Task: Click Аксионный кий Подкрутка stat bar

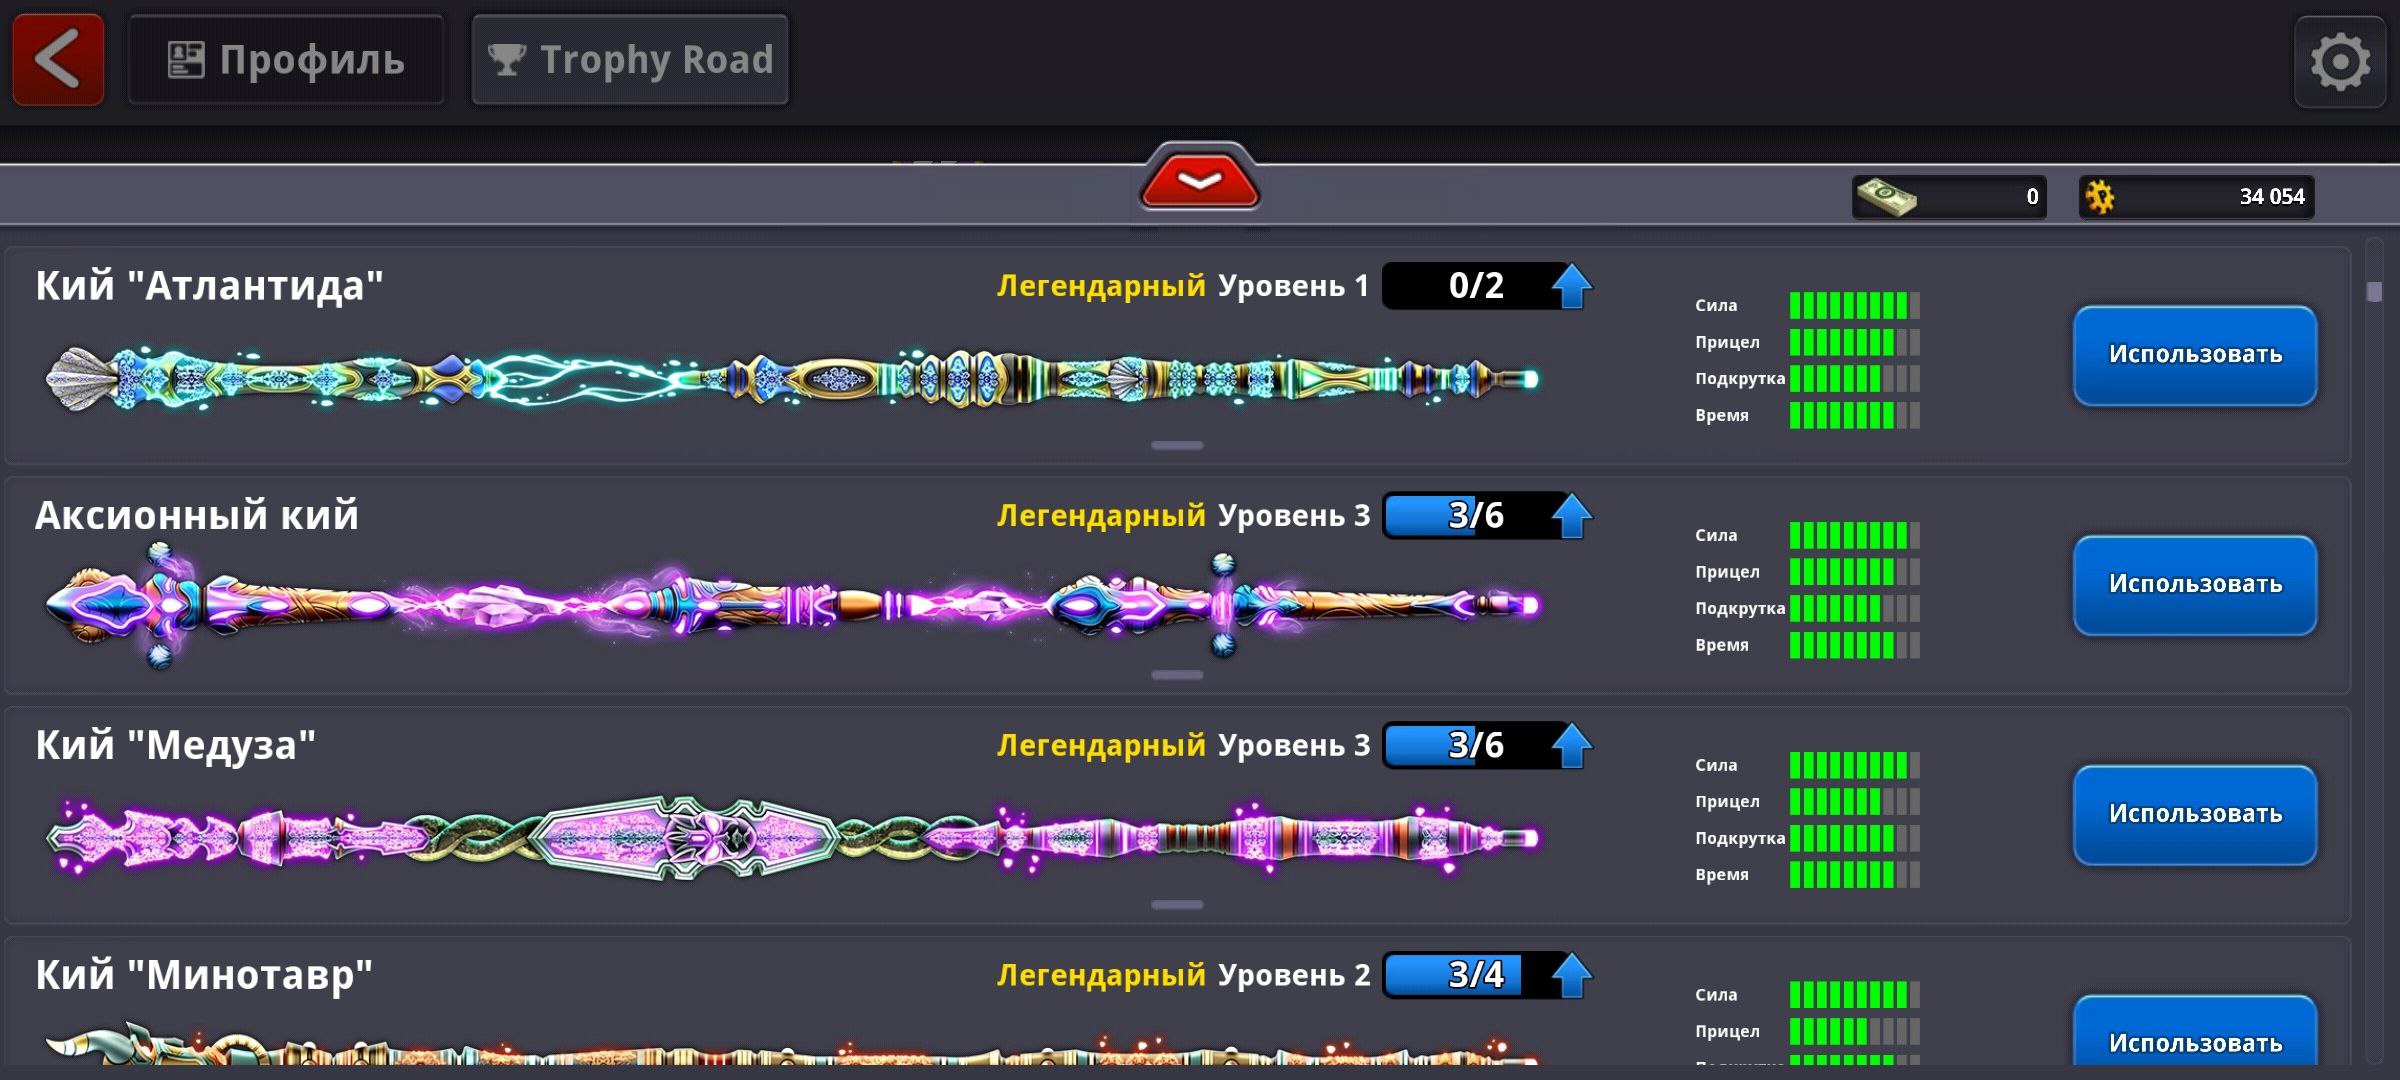Action: 1854,609
